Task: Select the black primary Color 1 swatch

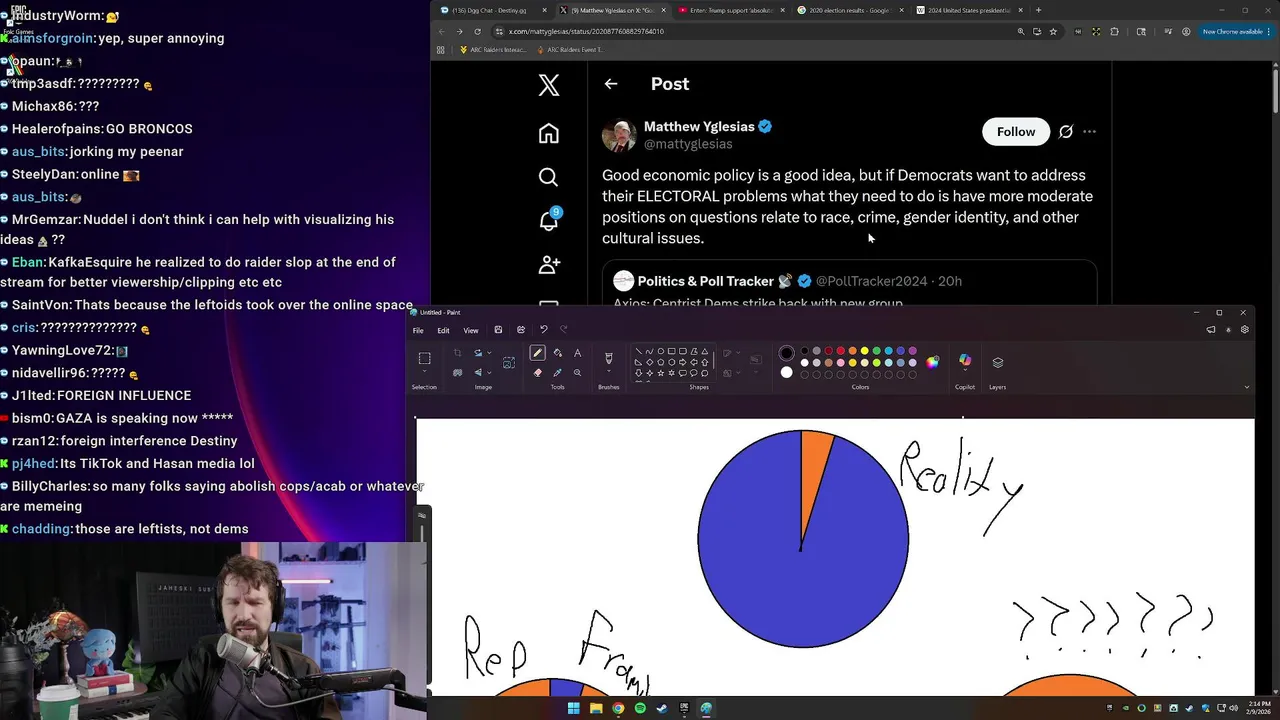Action: click(x=786, y=352)
